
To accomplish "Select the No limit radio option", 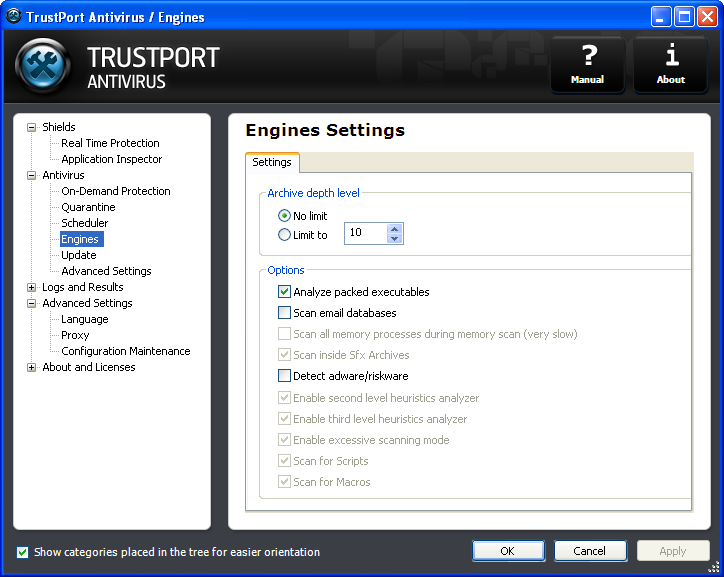I will (x=284, y=216).
